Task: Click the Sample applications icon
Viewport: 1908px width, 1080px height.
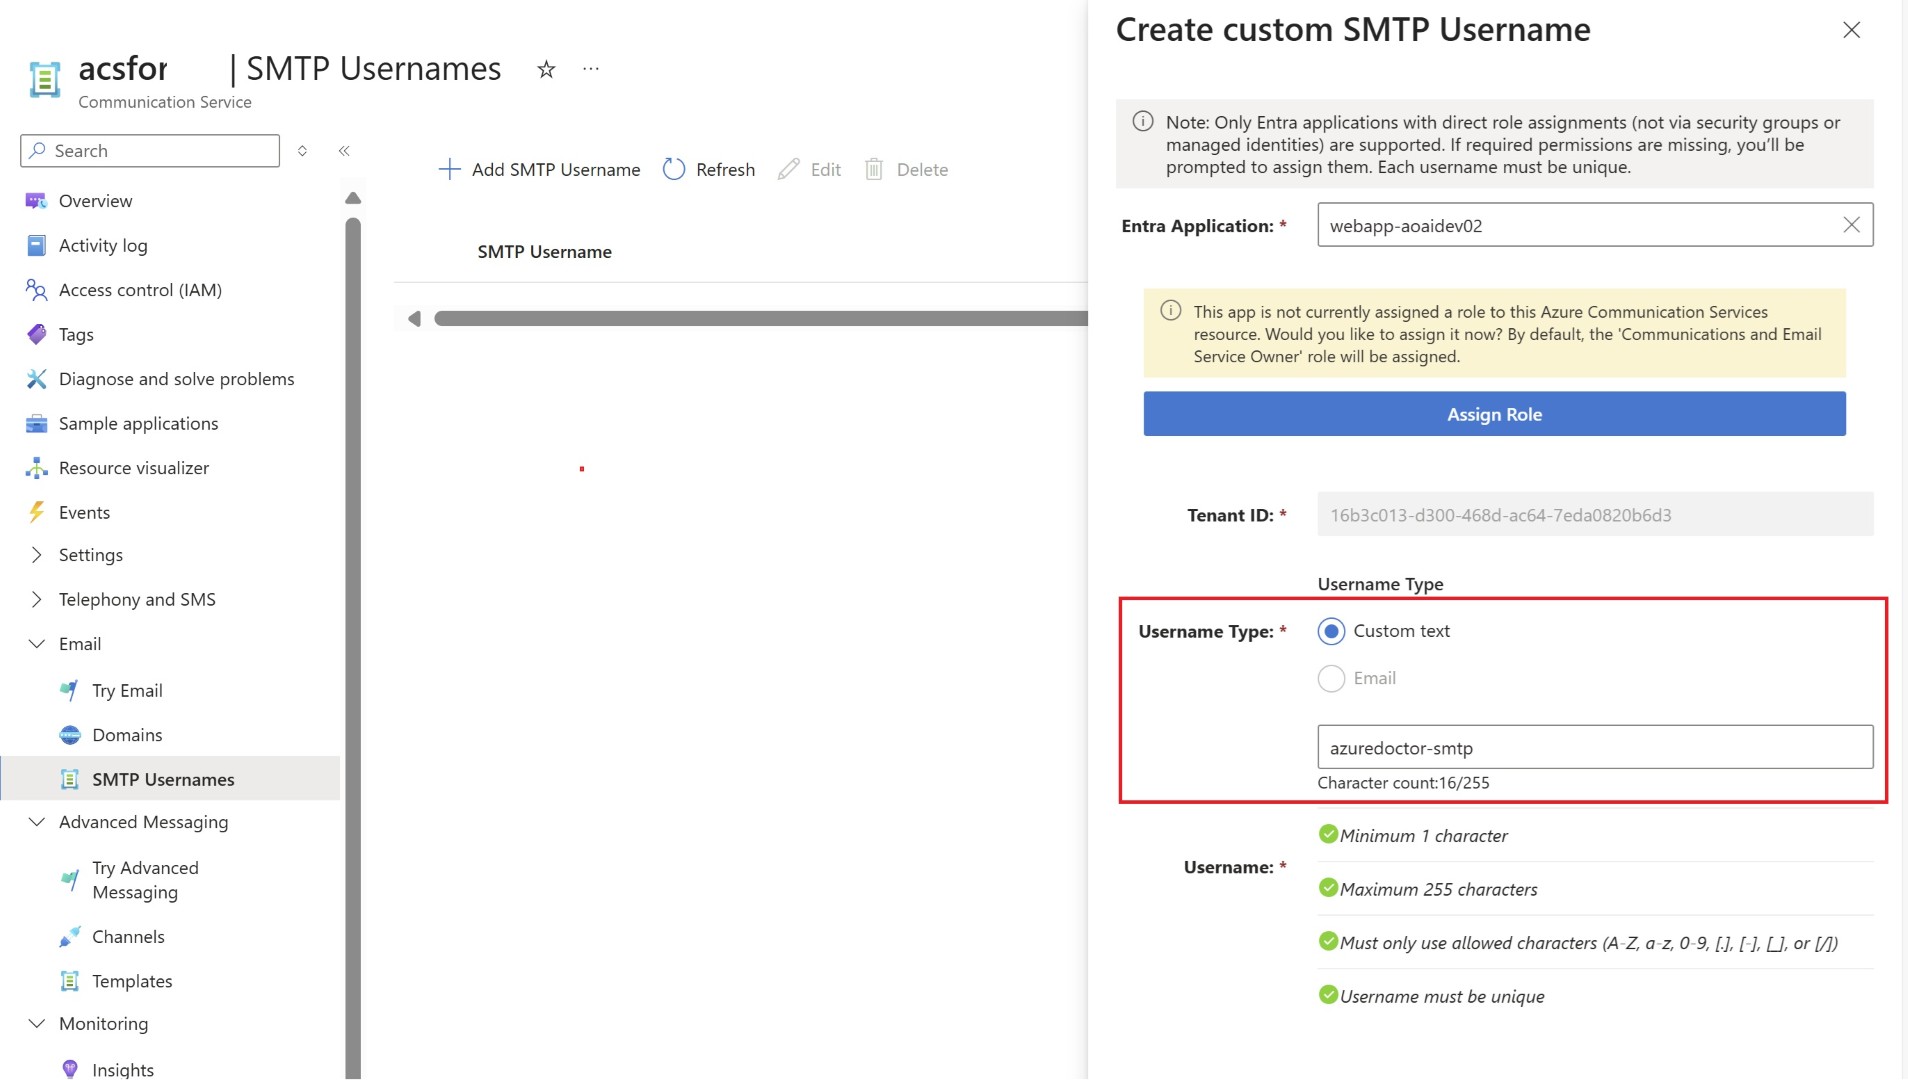Action: pyautogui.click(x=36, y=424)
